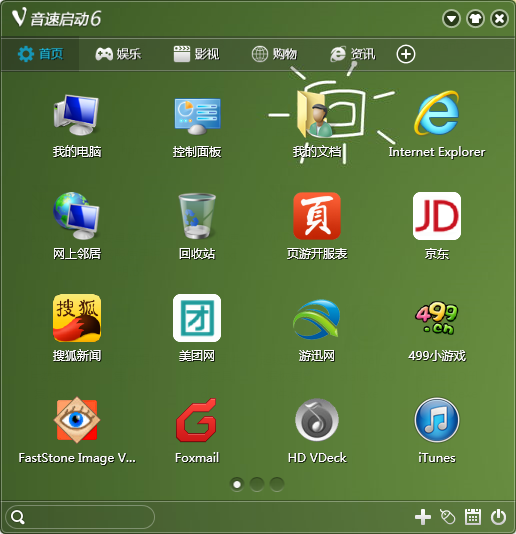Switch to 娱乐 tab
516x534 pixels.
(118, 54)
